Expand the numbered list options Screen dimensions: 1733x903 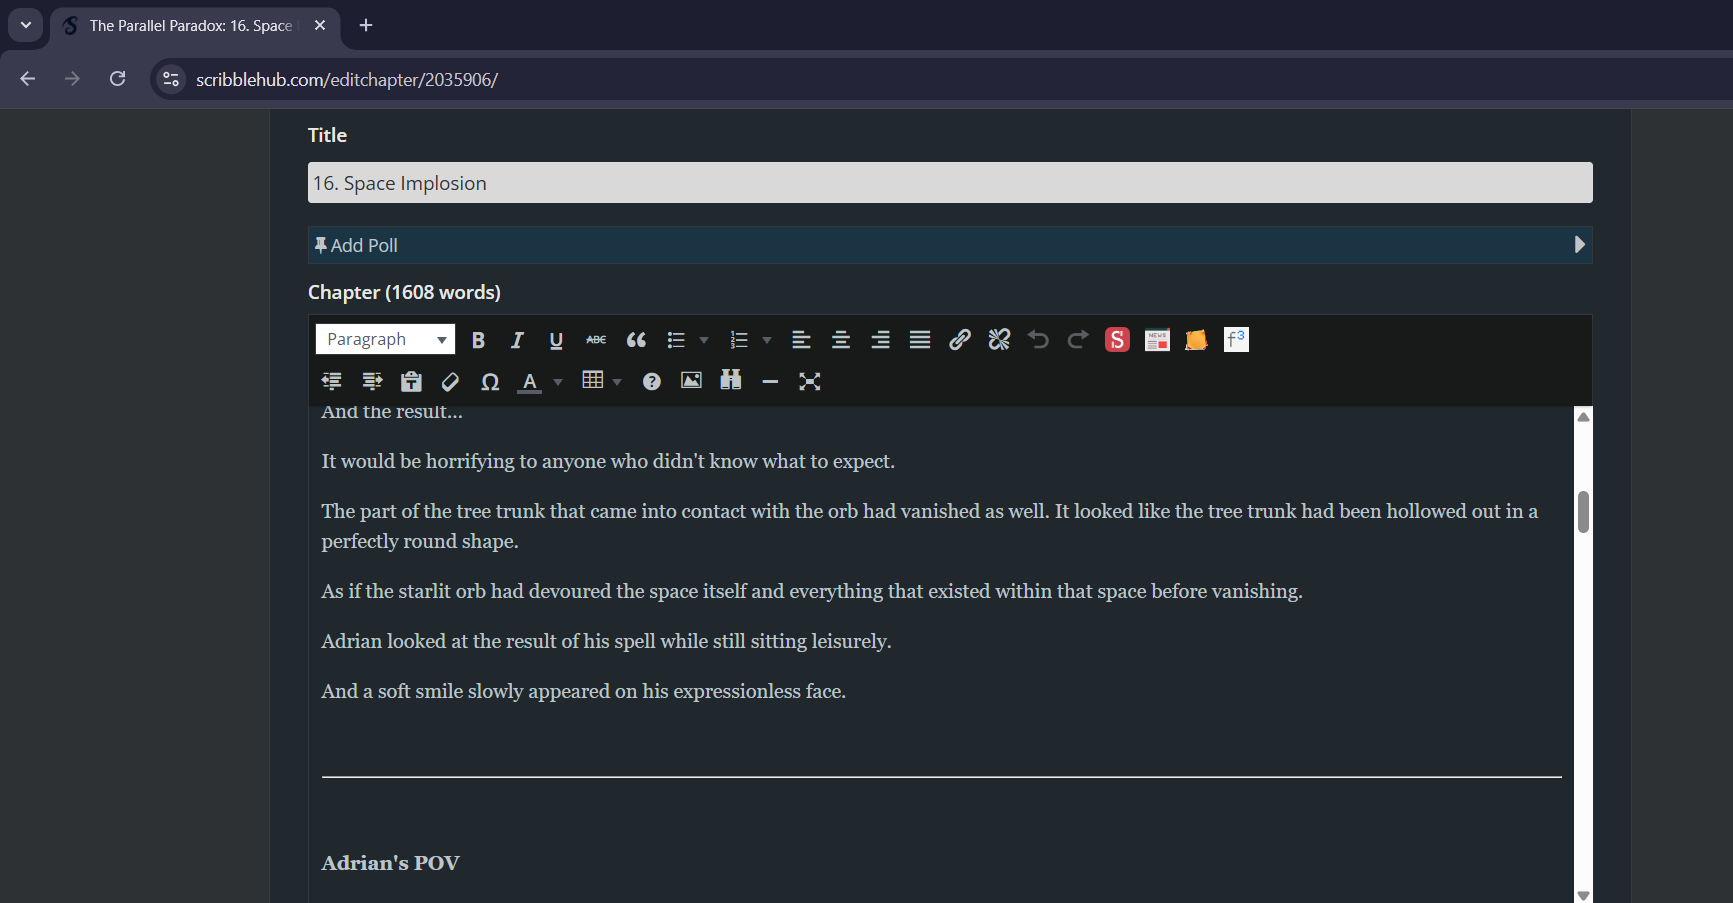[x=767, y=340]
